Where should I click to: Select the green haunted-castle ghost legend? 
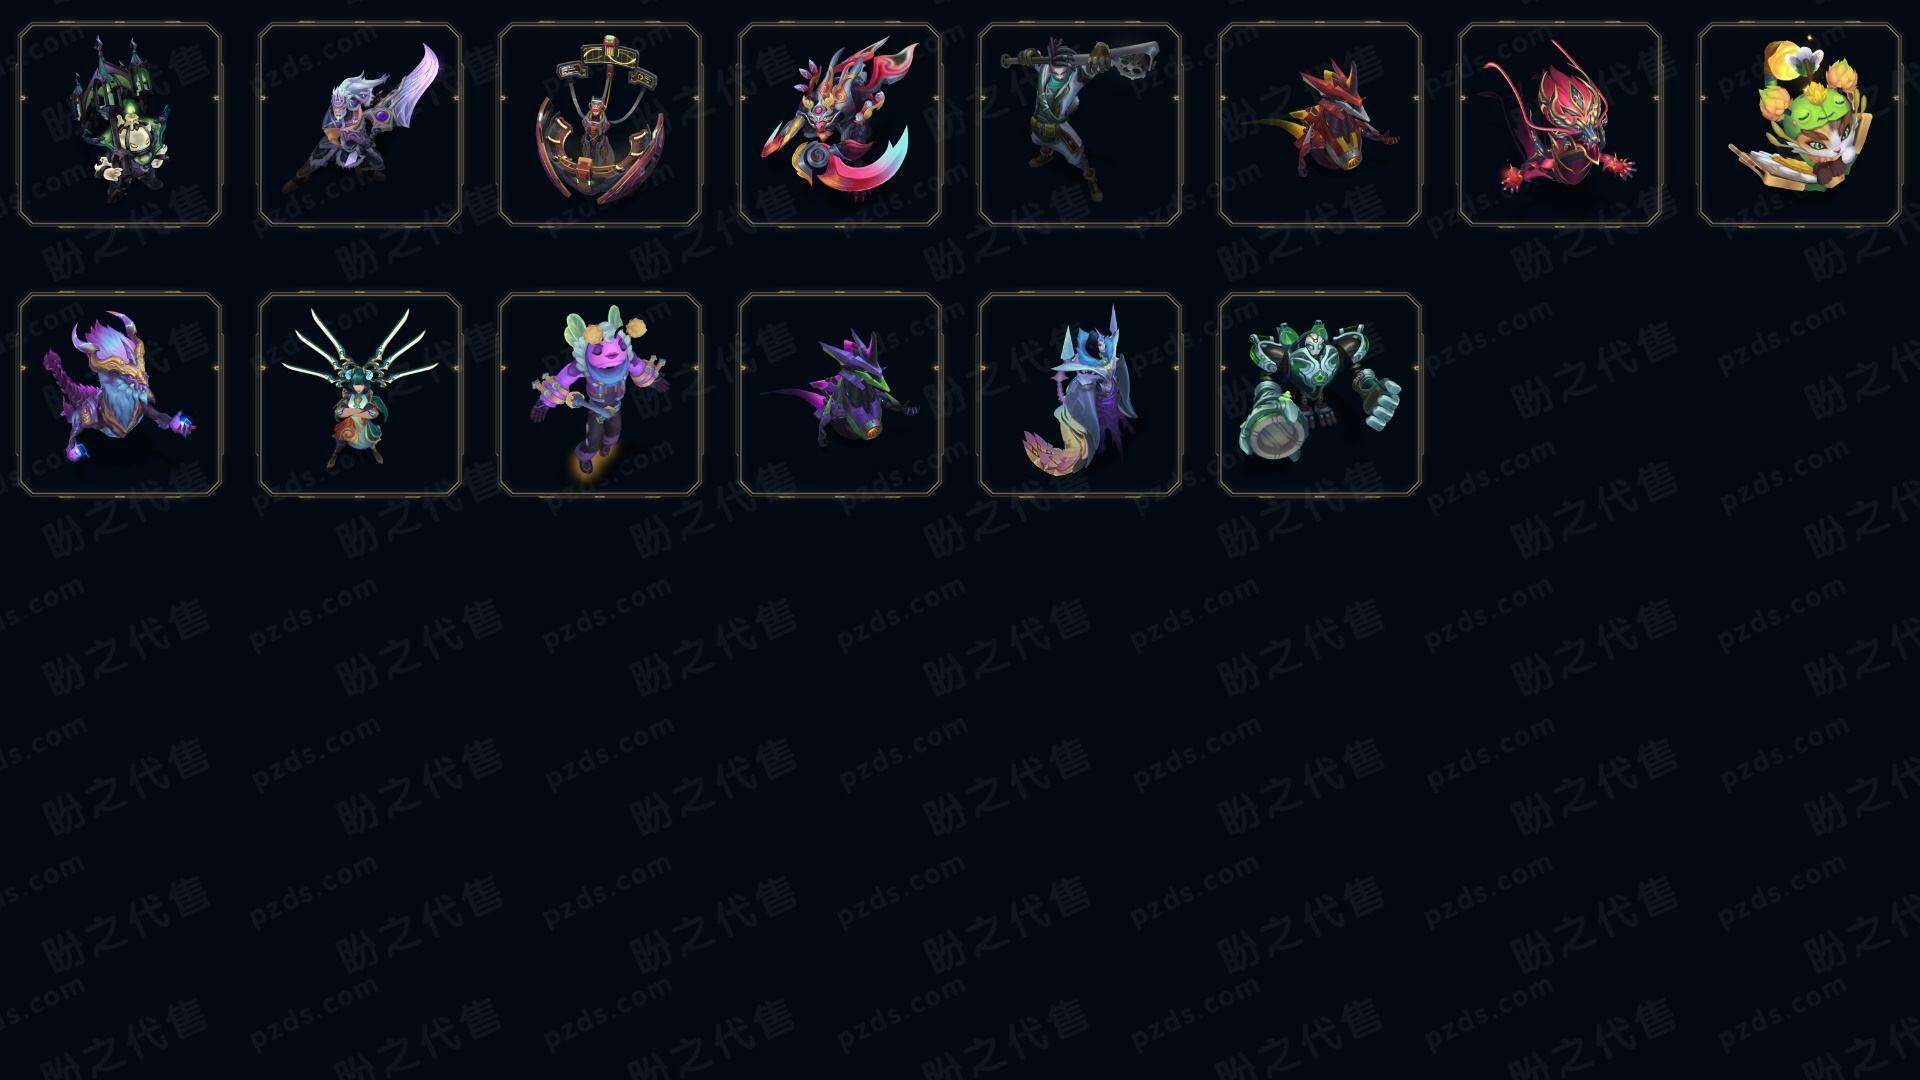[120, 125]
